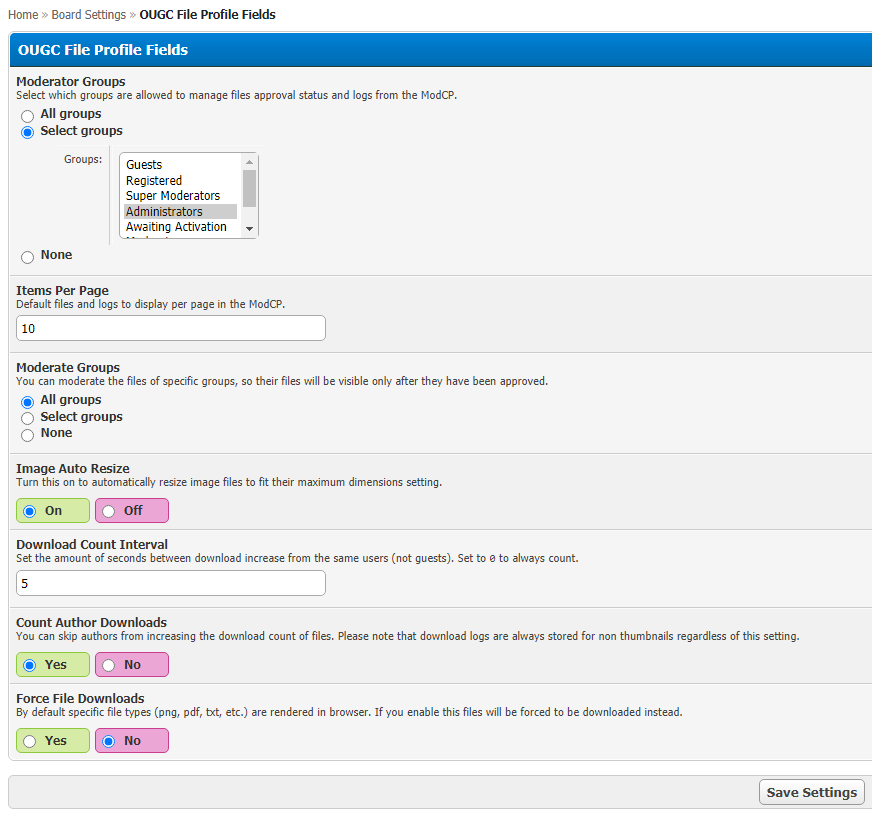The height and width of the screenshot is (833, 872).
Task: Open the Board Settings breadcrumb link
Action: coord(89,15)
